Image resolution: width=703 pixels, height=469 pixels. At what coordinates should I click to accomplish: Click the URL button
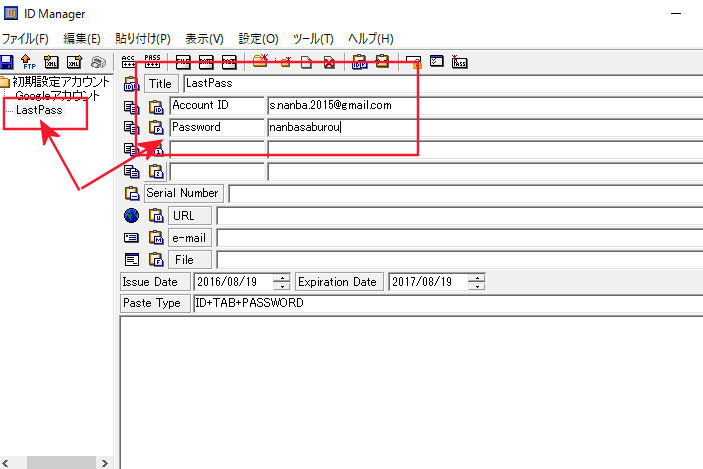coord(190,216)
